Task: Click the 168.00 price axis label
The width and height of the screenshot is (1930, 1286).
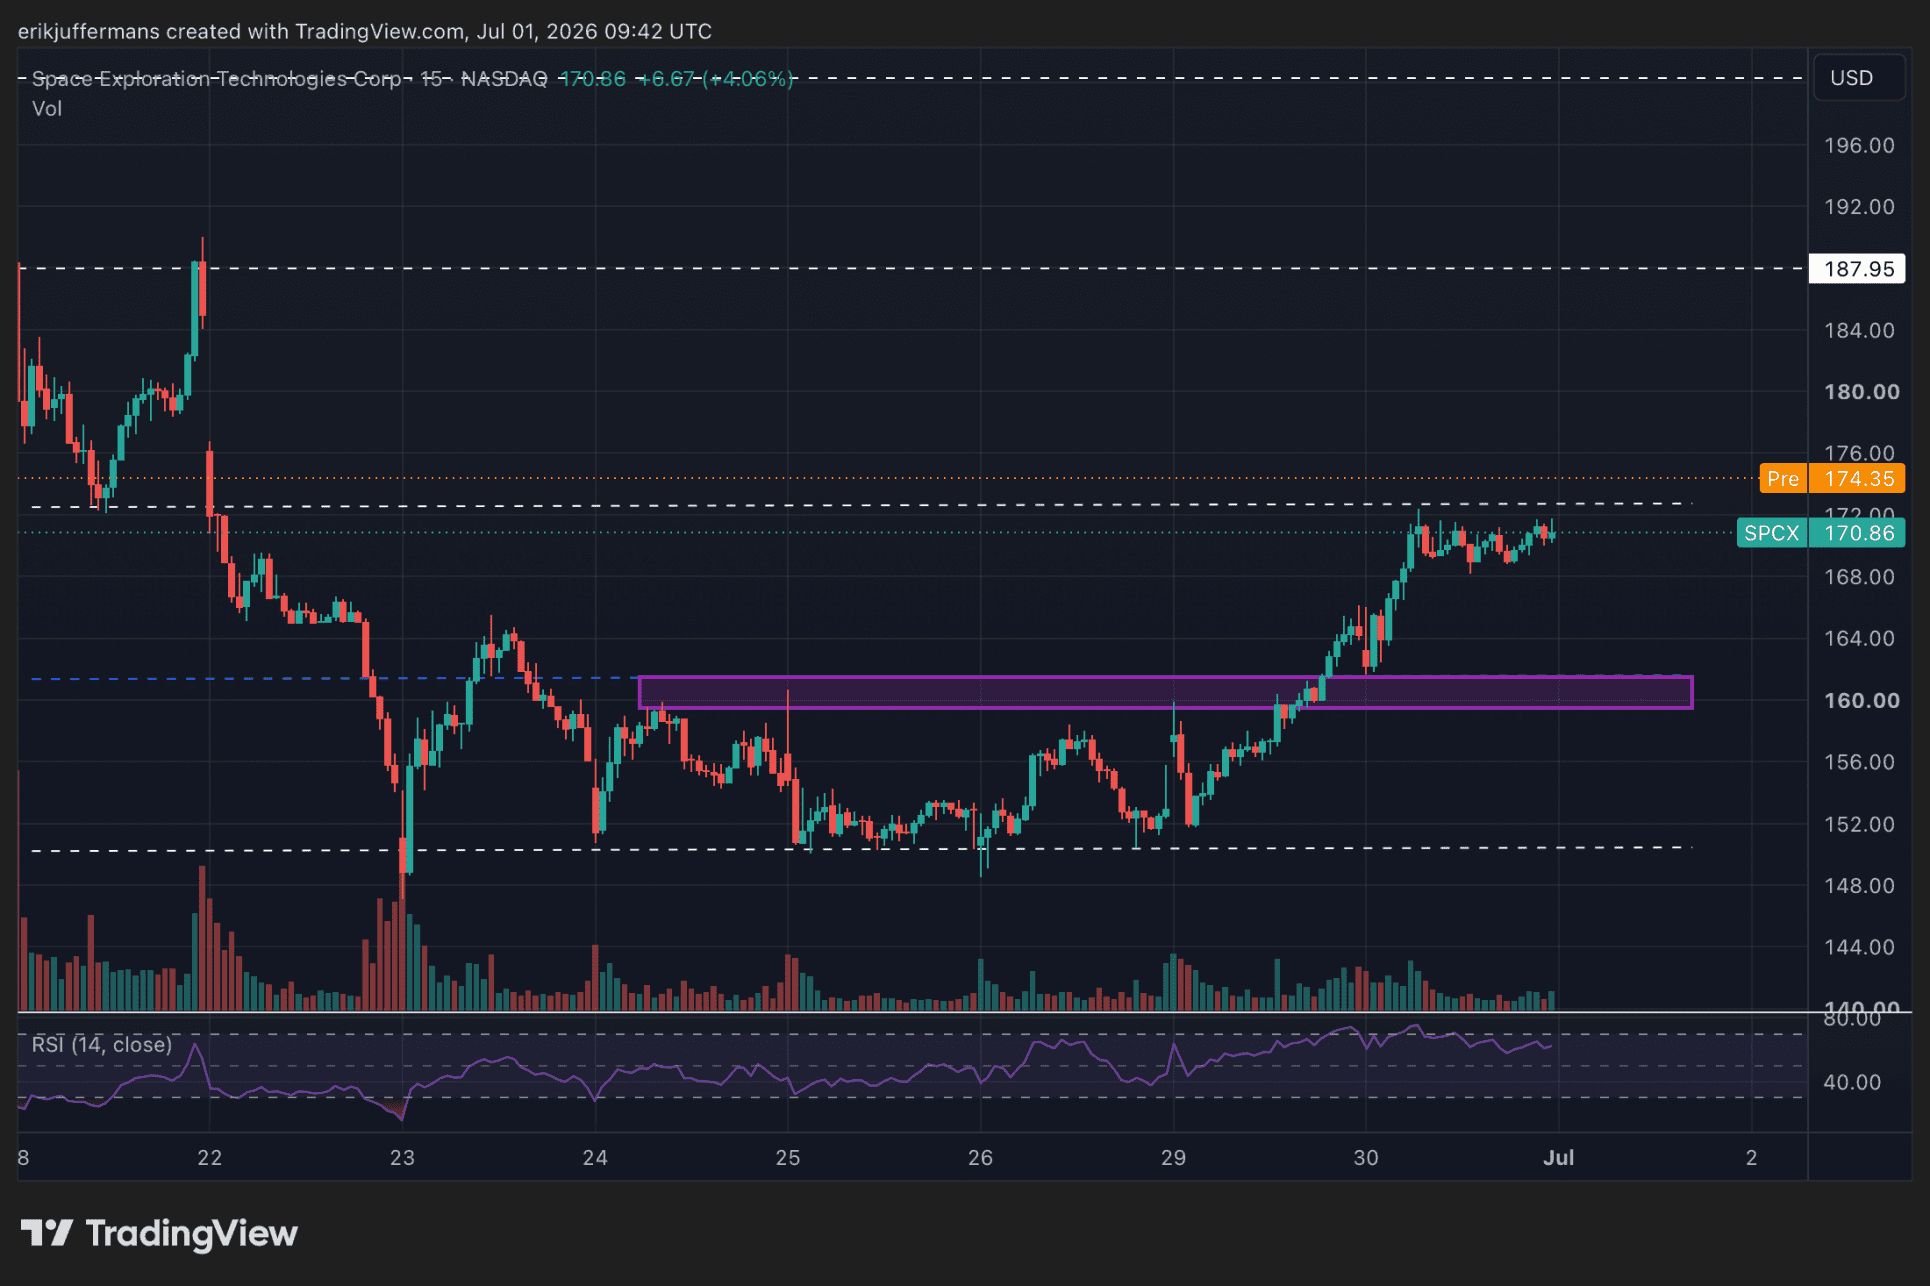Action: [1858, 577]
